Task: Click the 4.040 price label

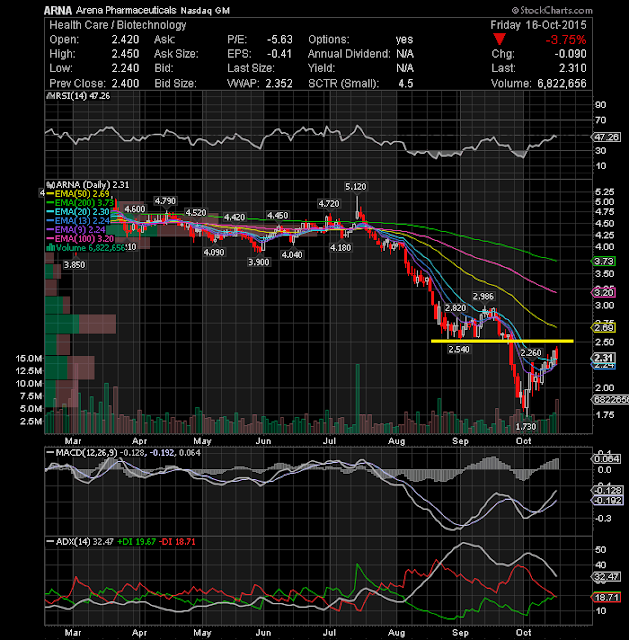Action: pyautogui.click(x=292, y=255)
